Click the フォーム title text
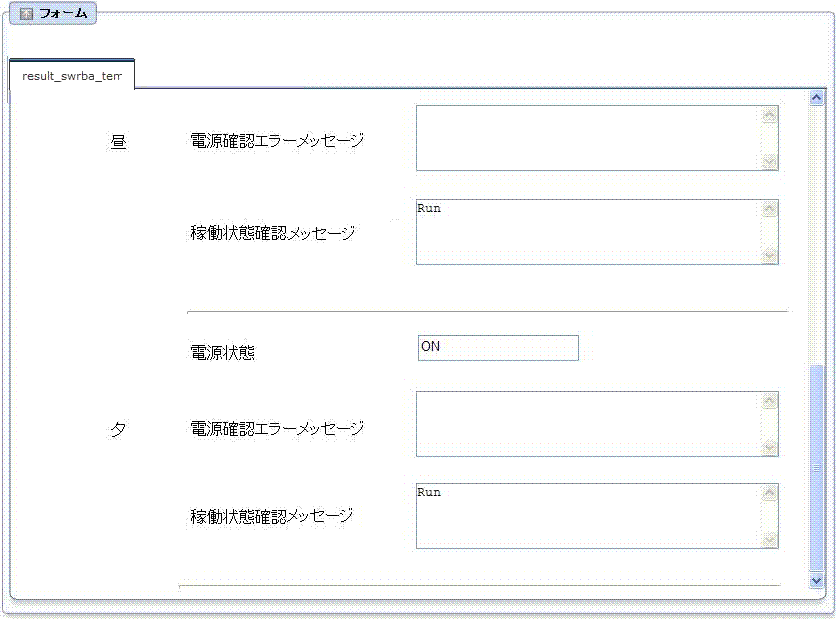The image size is (836, 619). point(63,14)
